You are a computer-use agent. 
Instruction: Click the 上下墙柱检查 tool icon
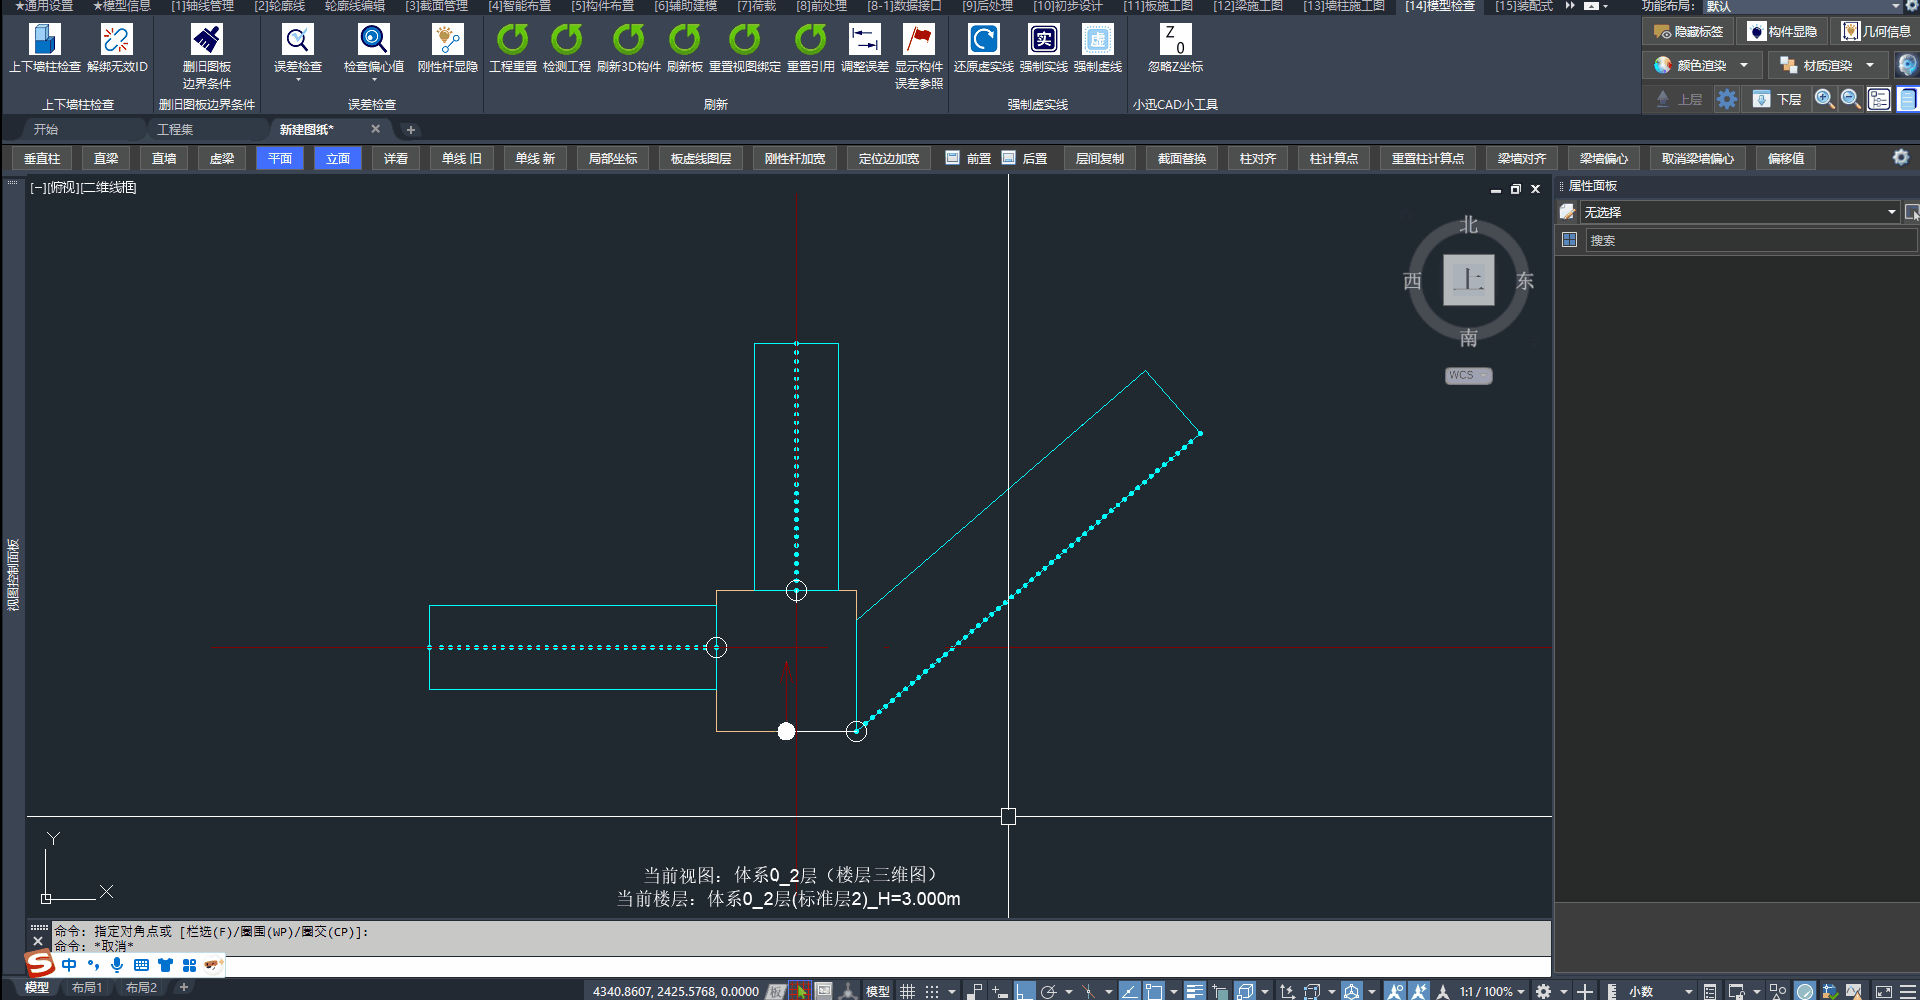tap(45, 40)
